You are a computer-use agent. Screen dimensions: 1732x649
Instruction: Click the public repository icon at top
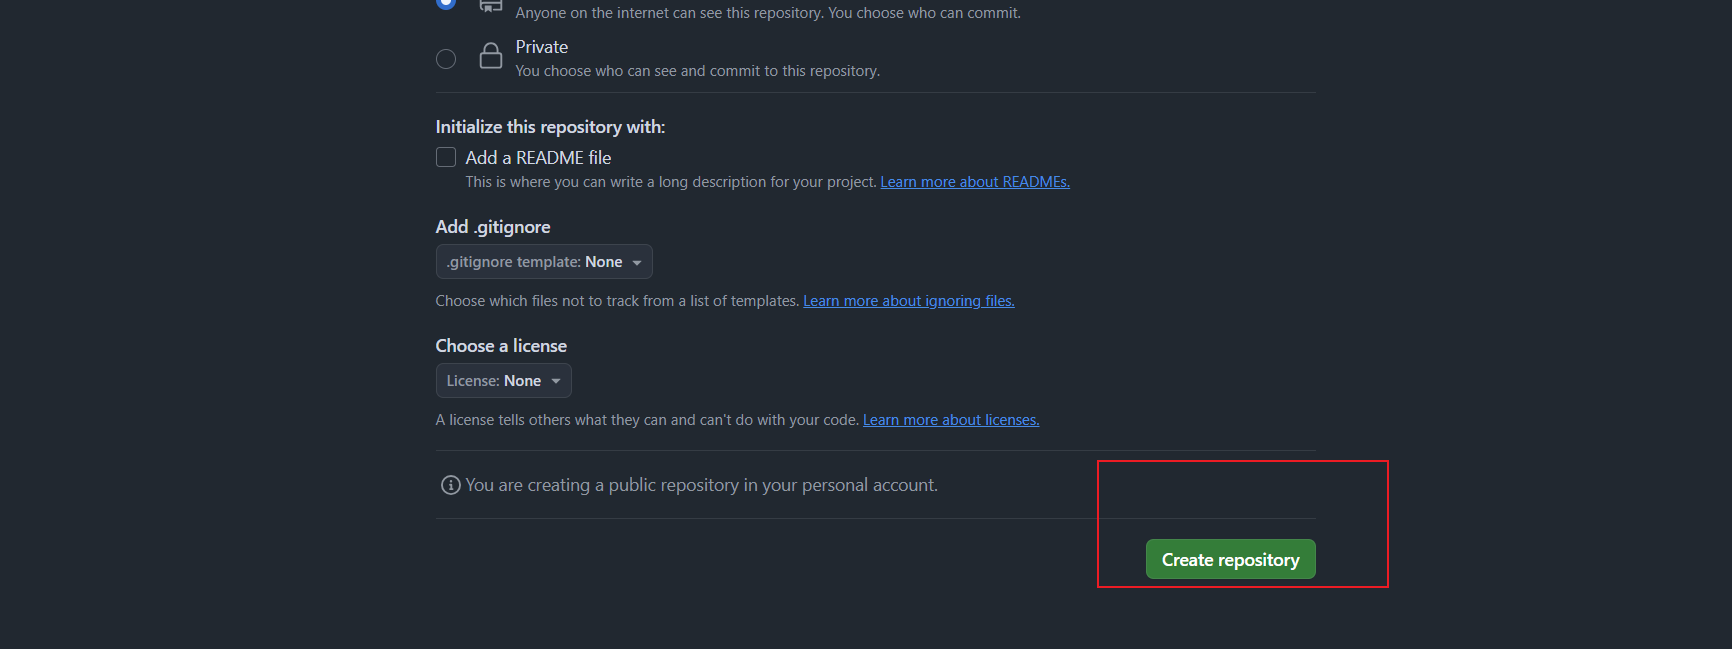[490, 5]
